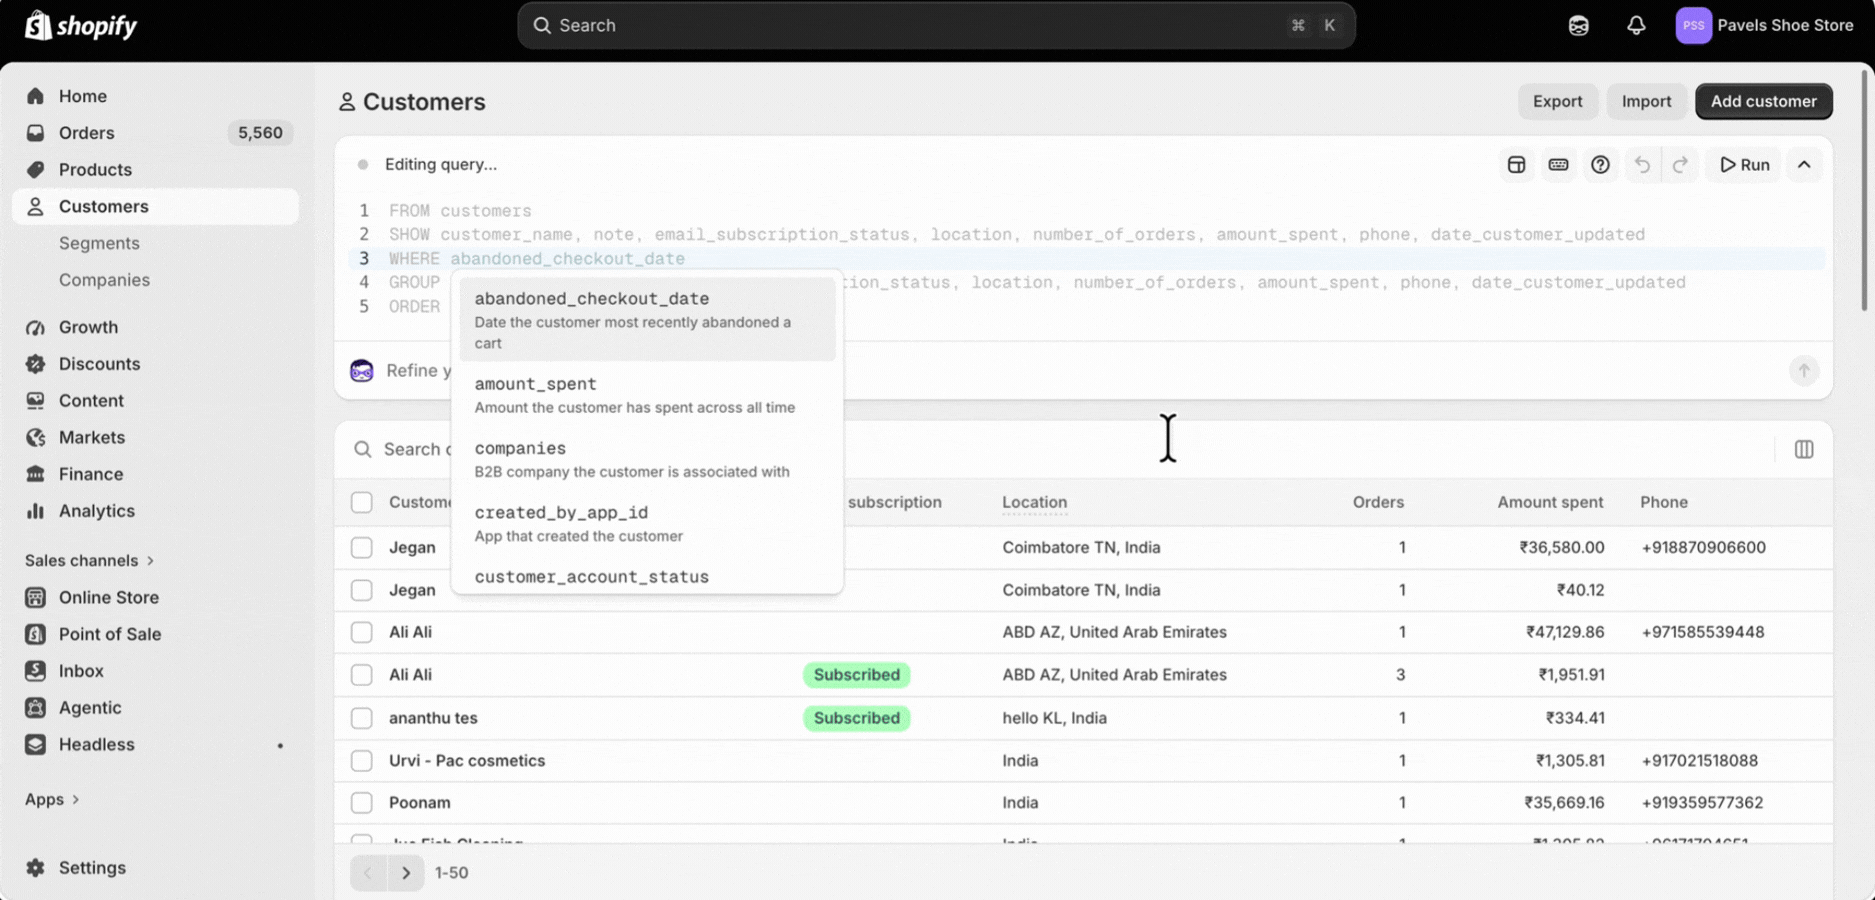
Task: Click the page vertical scrollbar
Action: pyautogui.click(x=1863, y=190)
